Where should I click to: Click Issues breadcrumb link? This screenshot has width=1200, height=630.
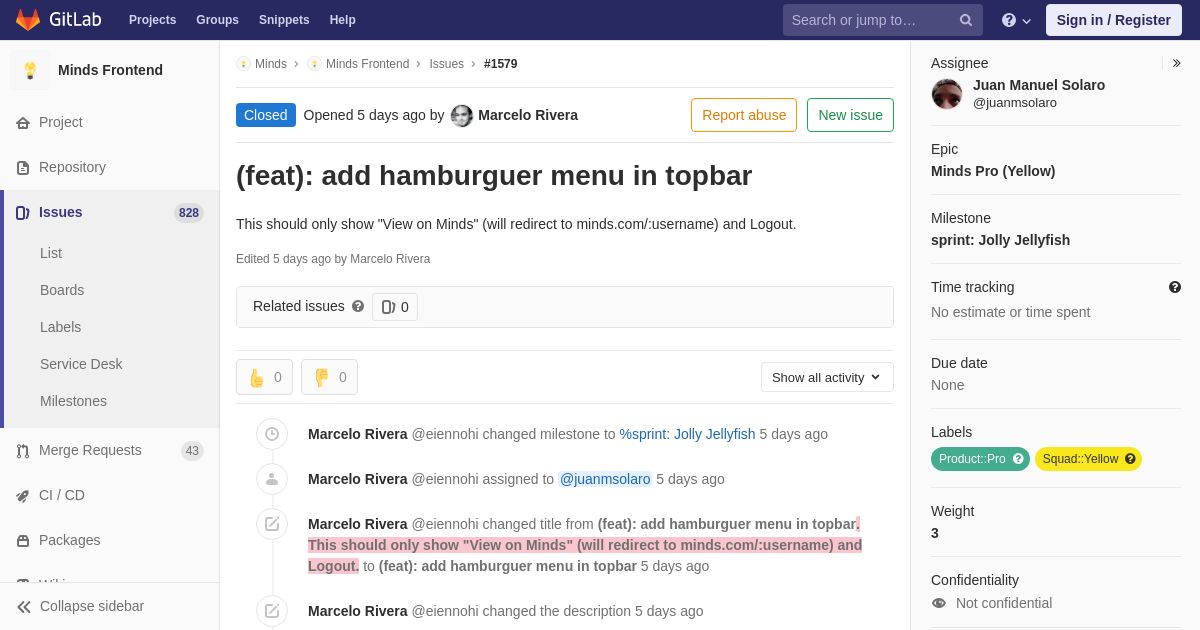pyautogui.click(x=446, y=64)
